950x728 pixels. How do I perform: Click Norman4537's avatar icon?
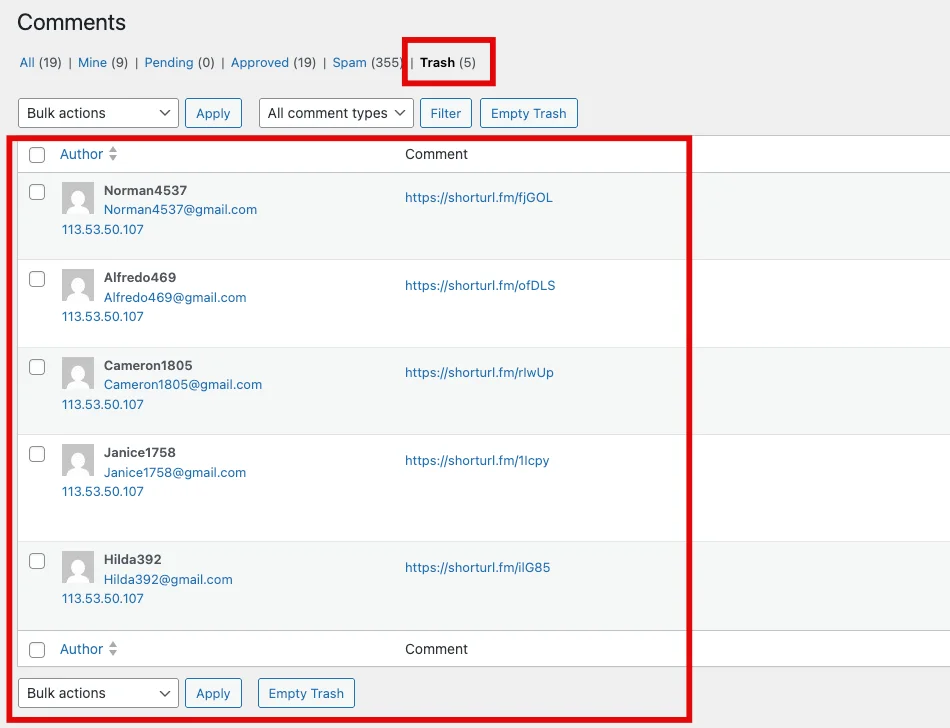pyautogui.click(x=78, y=198)
